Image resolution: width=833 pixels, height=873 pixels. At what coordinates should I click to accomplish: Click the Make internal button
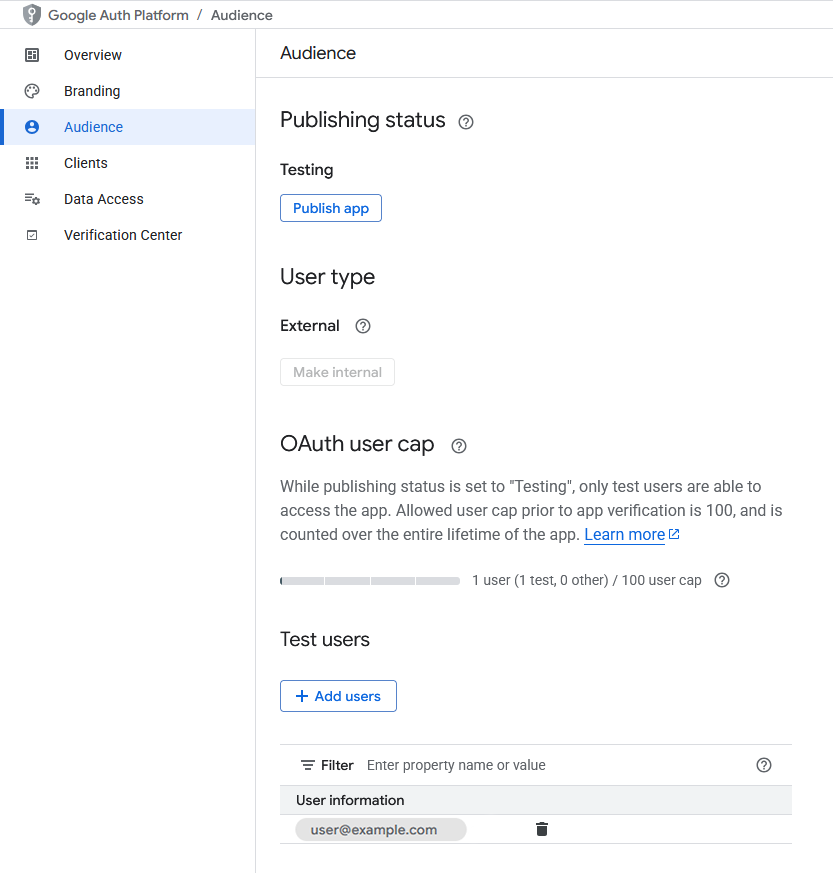point(337,372)
